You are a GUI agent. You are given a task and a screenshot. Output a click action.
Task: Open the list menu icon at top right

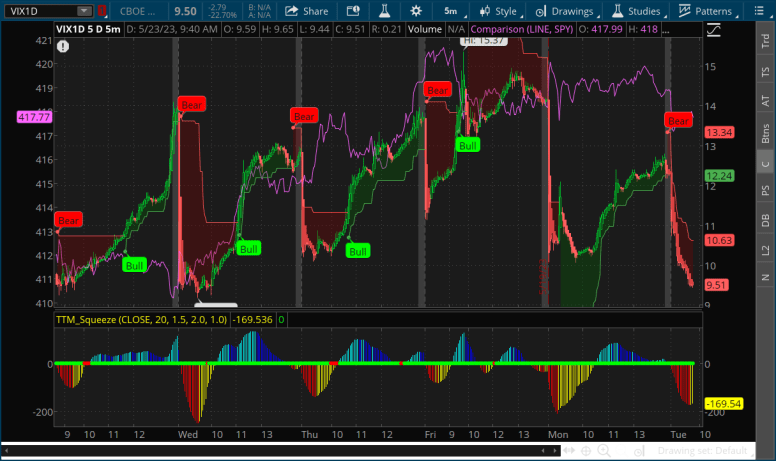(x=759, y=10)
